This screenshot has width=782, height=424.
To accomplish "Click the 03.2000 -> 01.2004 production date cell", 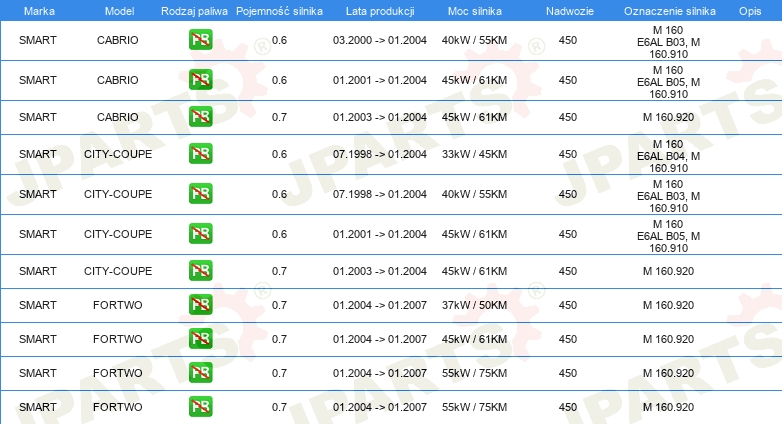I will pos(380,40).
